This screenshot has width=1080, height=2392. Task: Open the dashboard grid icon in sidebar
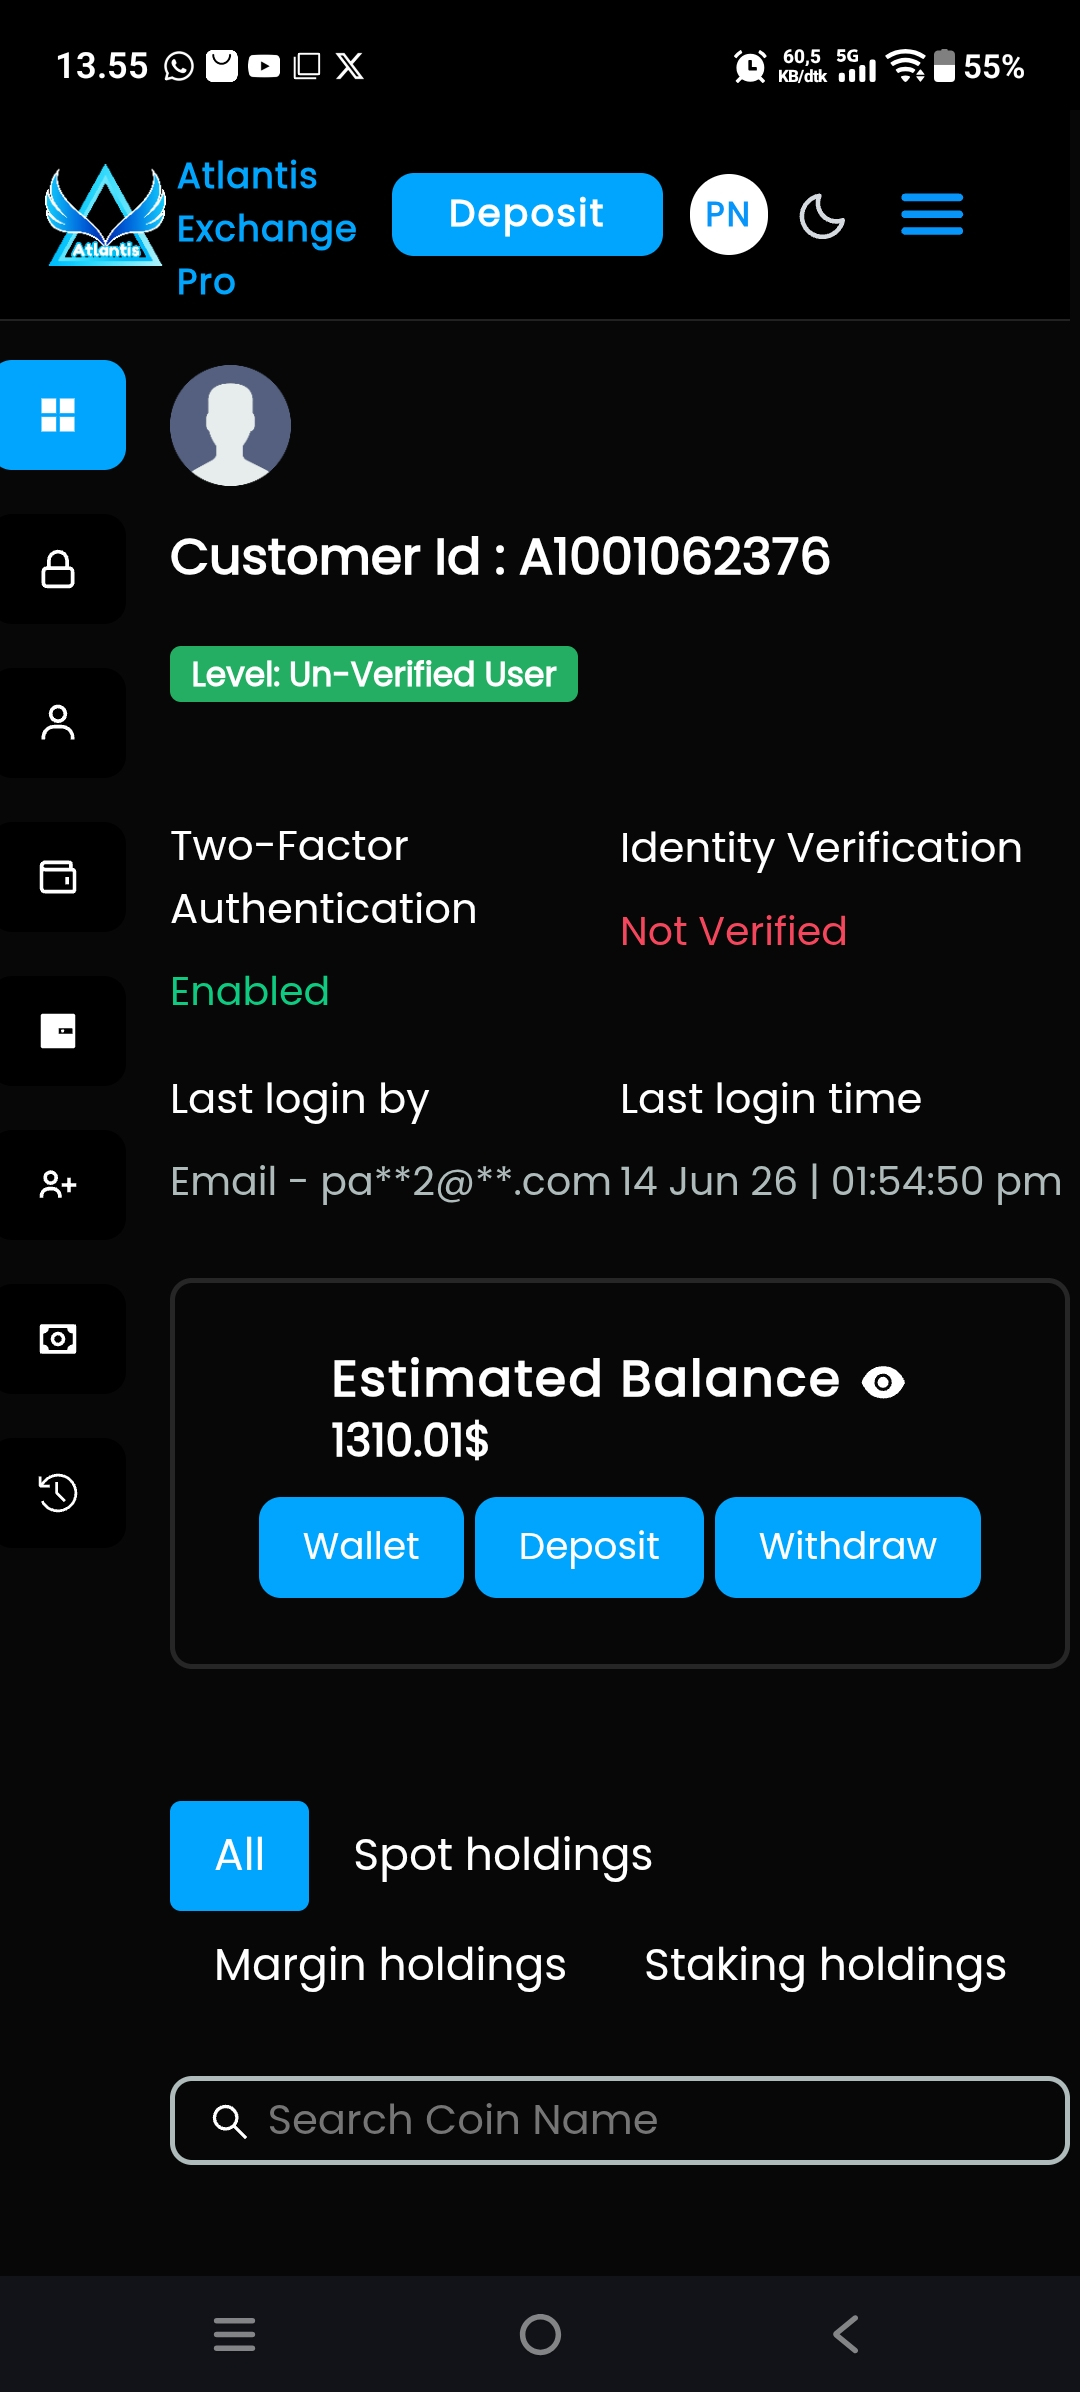pos(58,415)
